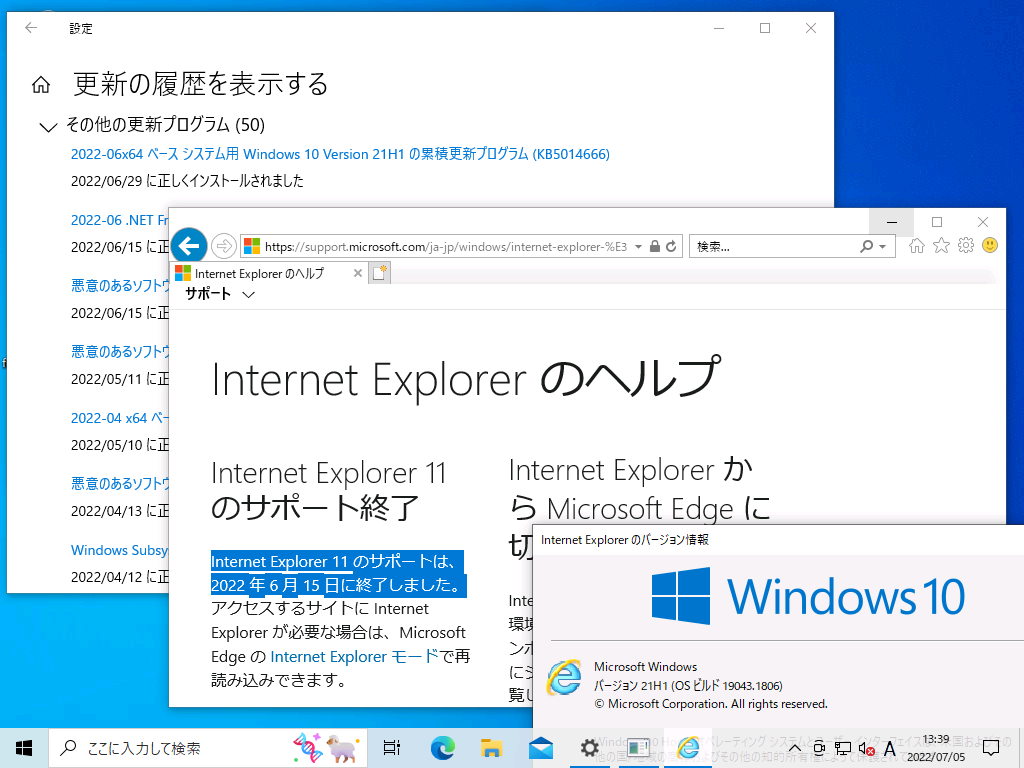The image size is (1024, 768).
Task: Open the Windows Start menu
Action: (x=24, y=748)
